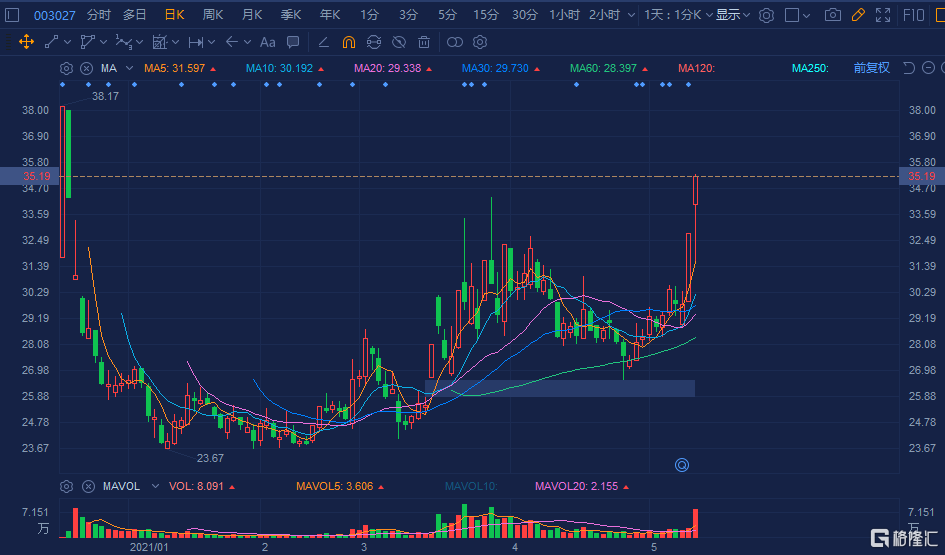The height and width of the screenshot is (555, 945).
Task: Click the overlapping circles compare icon
Action: coord(455,42)
